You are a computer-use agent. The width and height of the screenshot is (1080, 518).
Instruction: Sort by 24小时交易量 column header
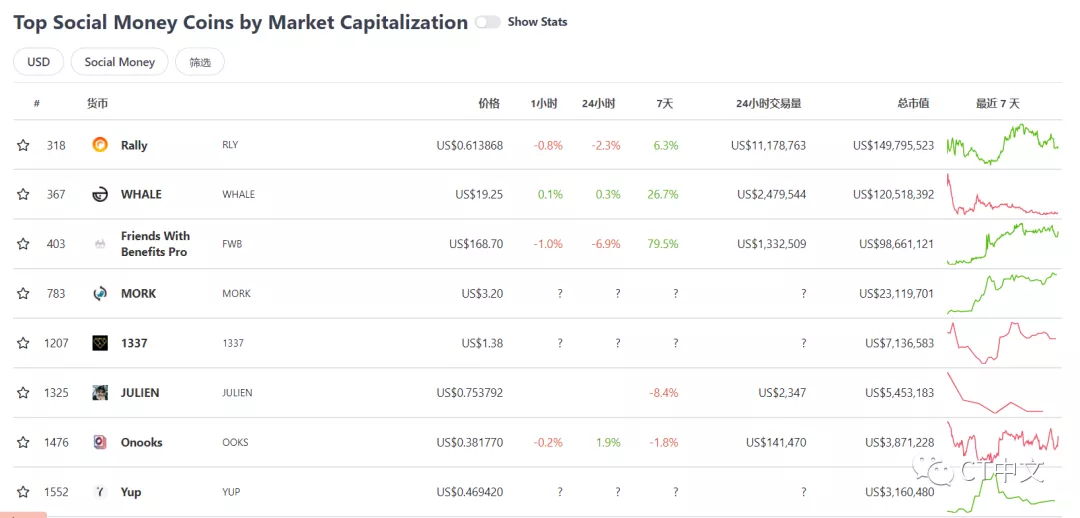[x=768, y=103]
